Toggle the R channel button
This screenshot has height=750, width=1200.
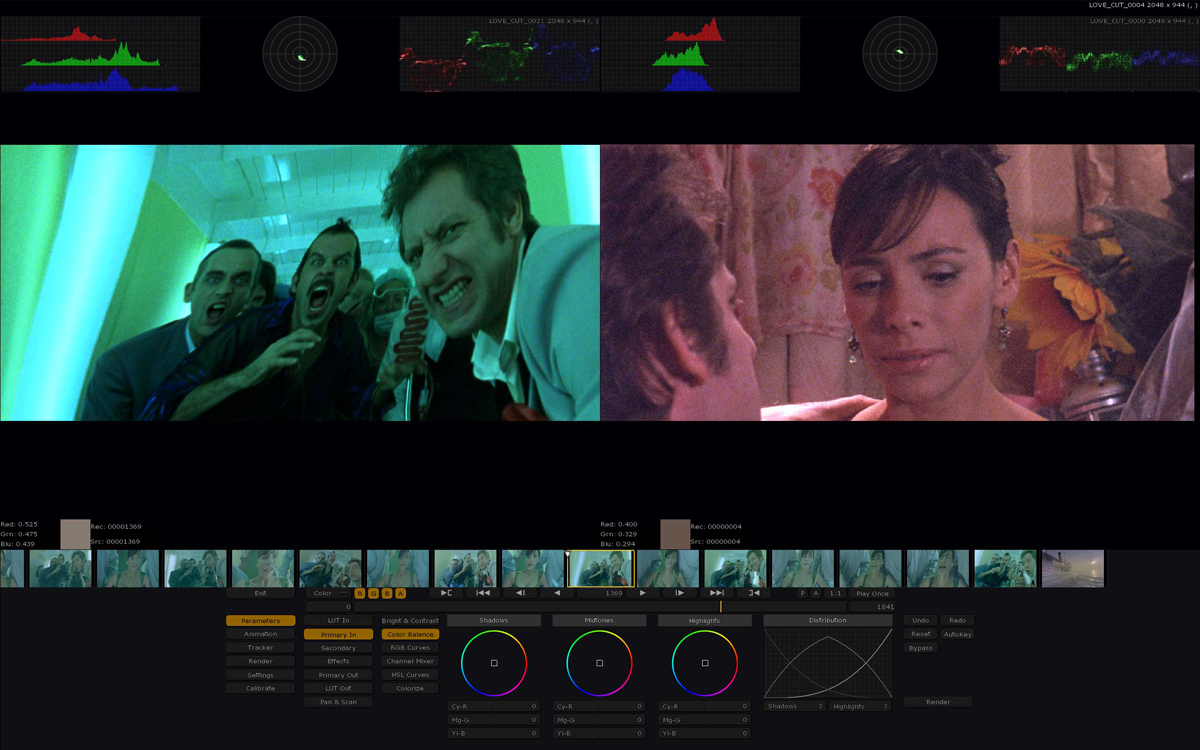(360, 593)
